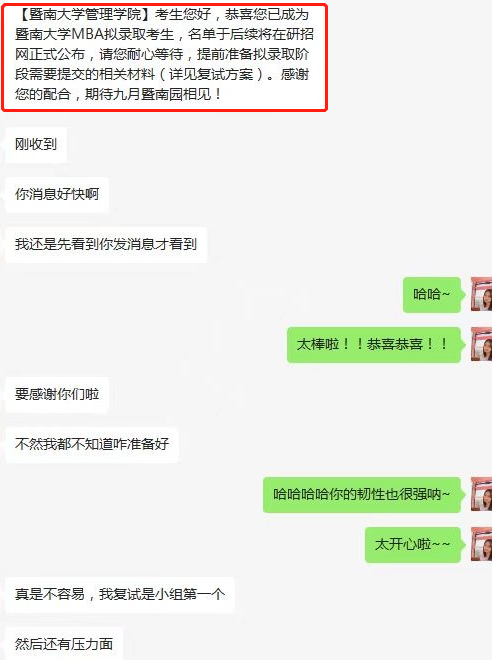Image resolution: width=492 pixels, height=660 pixels.
Task: Click the 真是不容易，我复试是小组第一个 bubble
Action: point(120,594)
